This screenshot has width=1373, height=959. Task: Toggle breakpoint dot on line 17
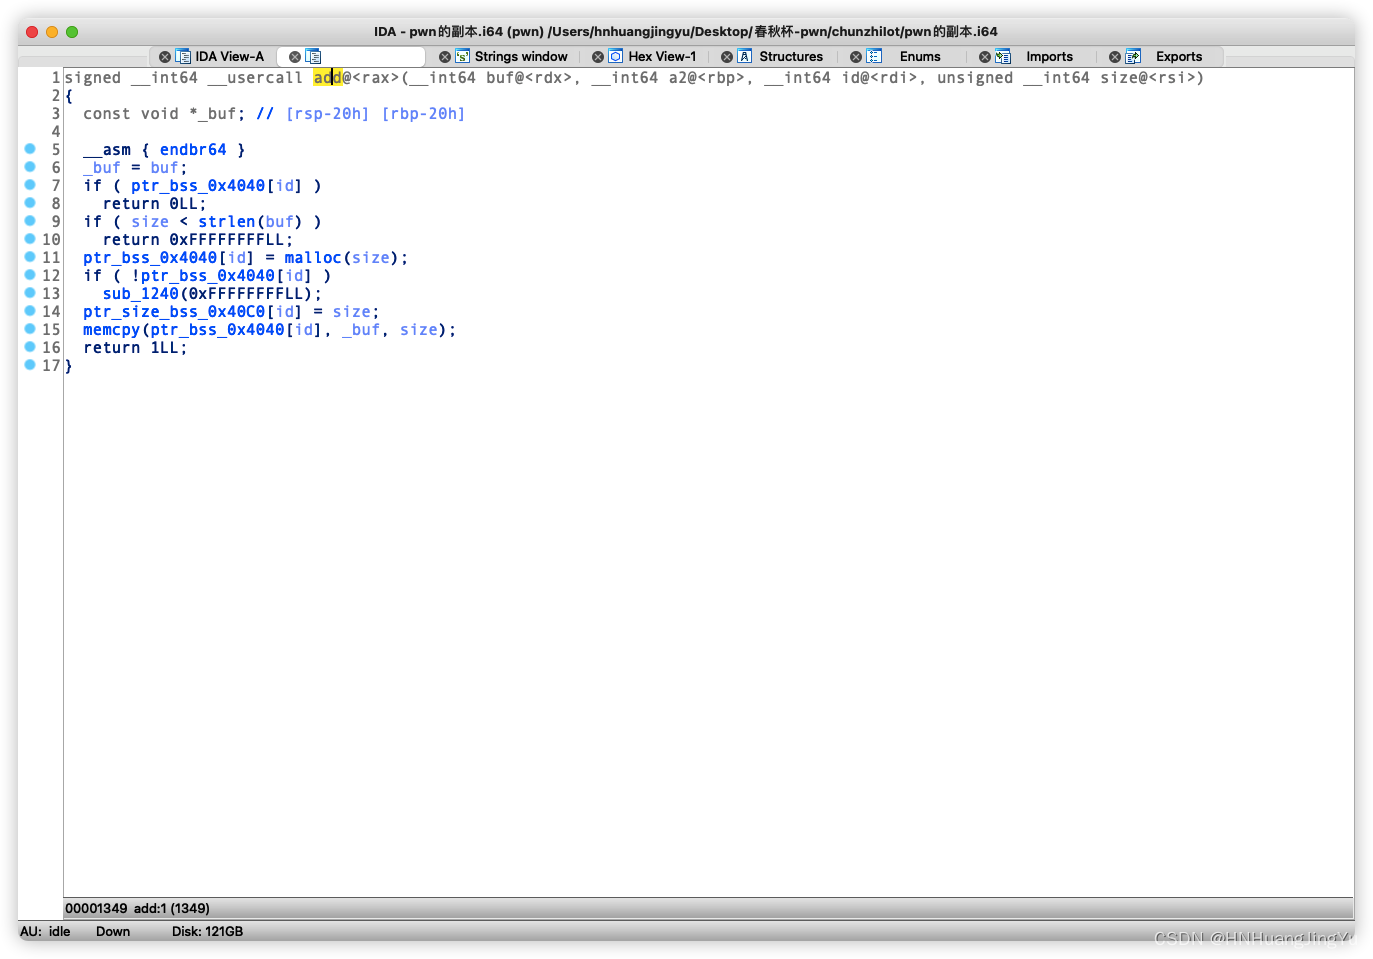(x=30, y=364)
